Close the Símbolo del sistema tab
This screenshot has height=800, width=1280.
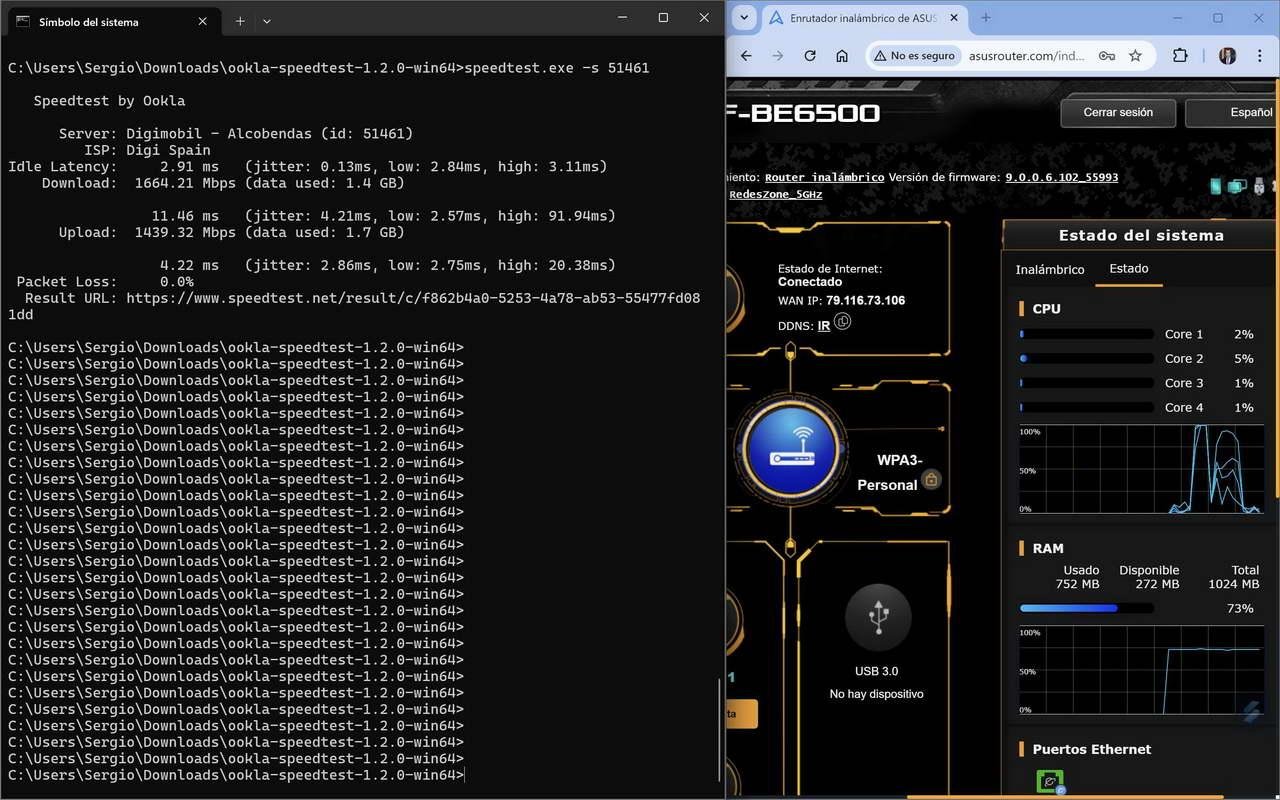pos(202,21)
